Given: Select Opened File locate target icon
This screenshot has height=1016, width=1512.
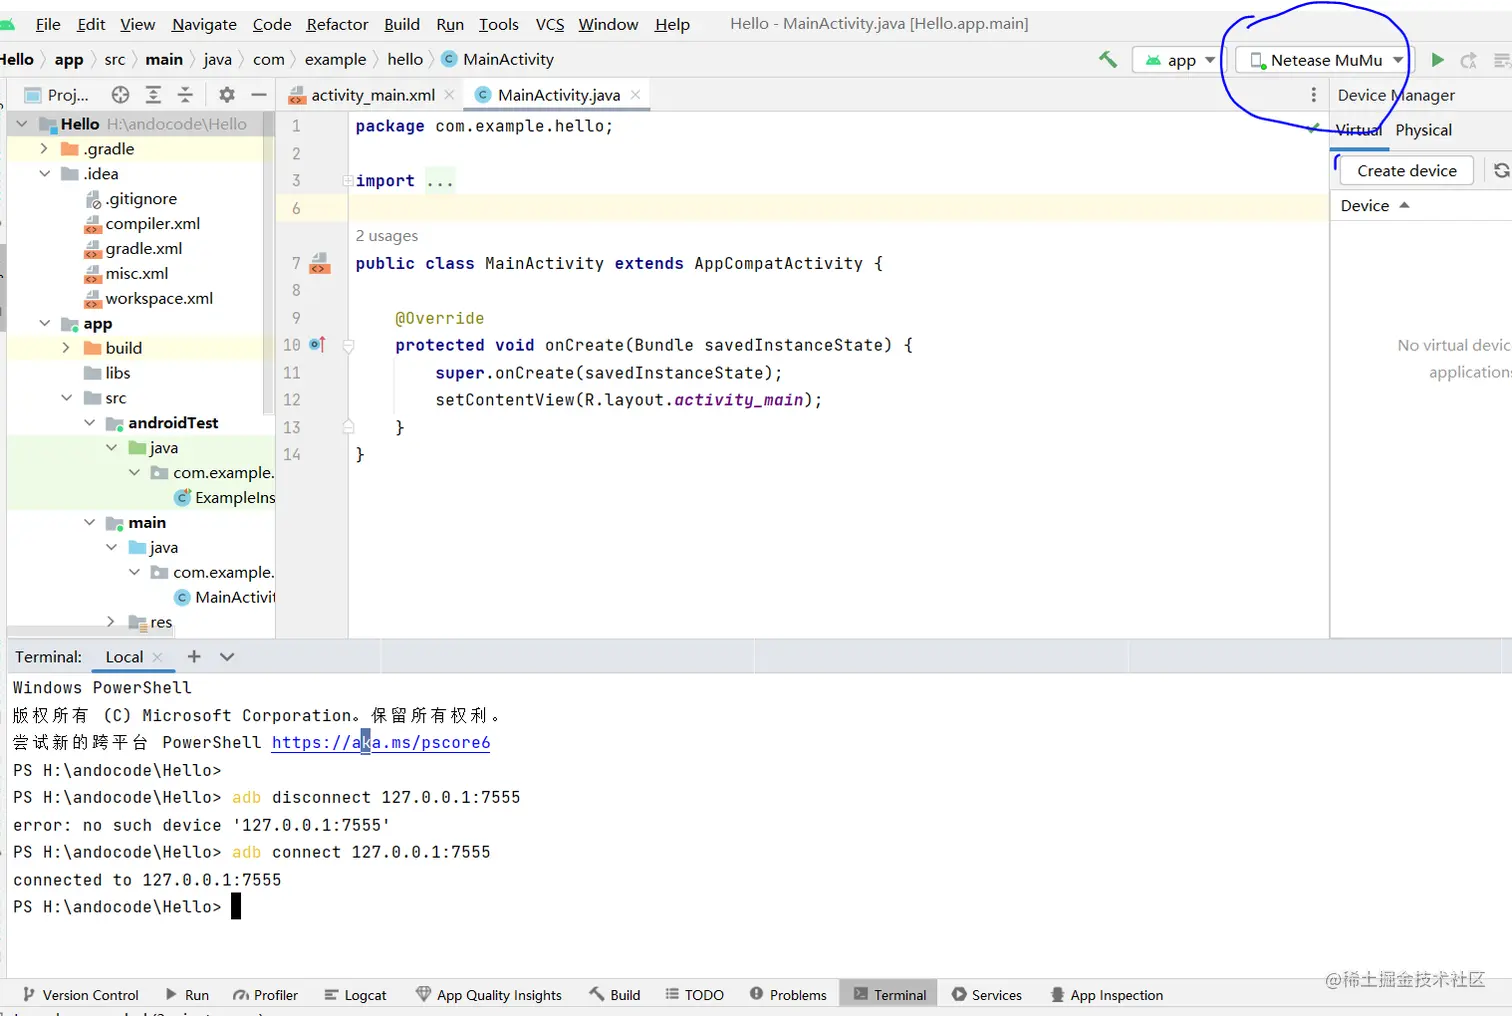Looking at the screenshot, I should click(x=121, y=95).
